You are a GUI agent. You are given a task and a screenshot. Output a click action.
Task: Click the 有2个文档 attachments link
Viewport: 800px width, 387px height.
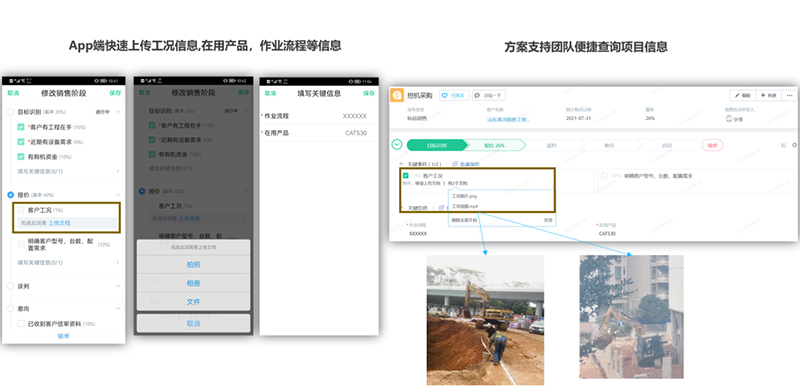(x=457, y=183)
